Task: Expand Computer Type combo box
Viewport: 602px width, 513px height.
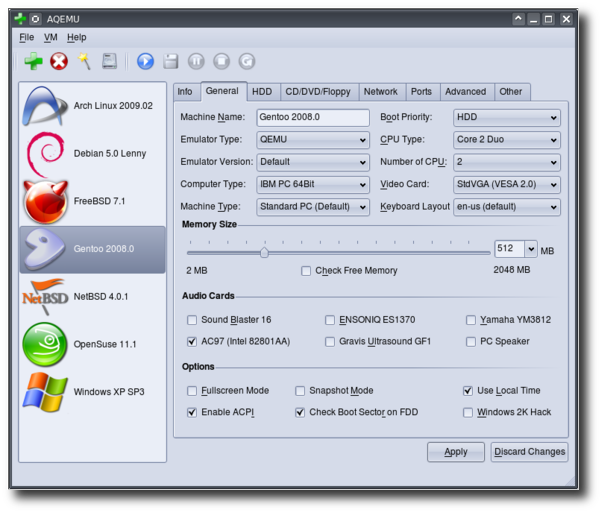Action: pyautogui.click(x=313, y=184)
